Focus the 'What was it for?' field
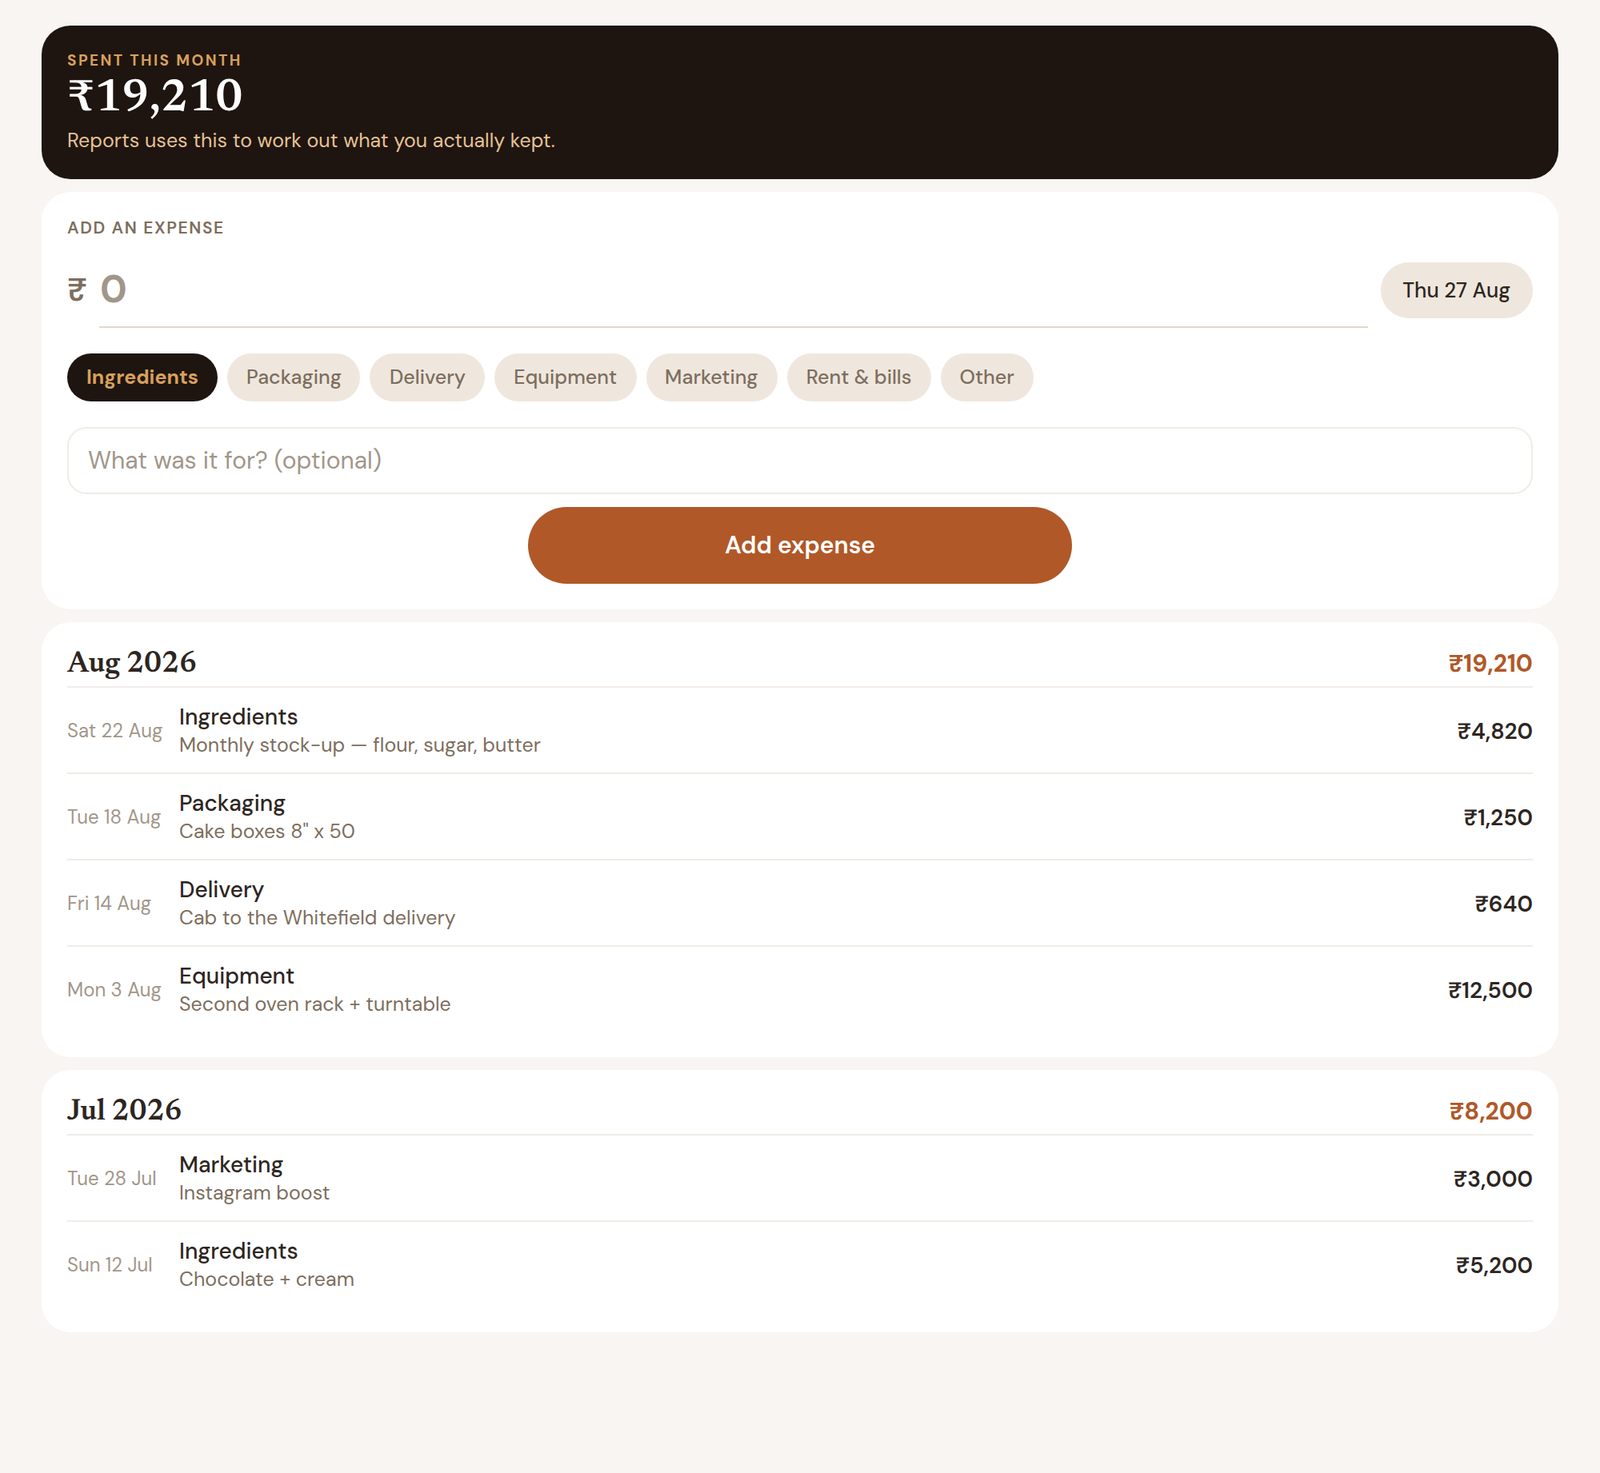 pos(799,460)
